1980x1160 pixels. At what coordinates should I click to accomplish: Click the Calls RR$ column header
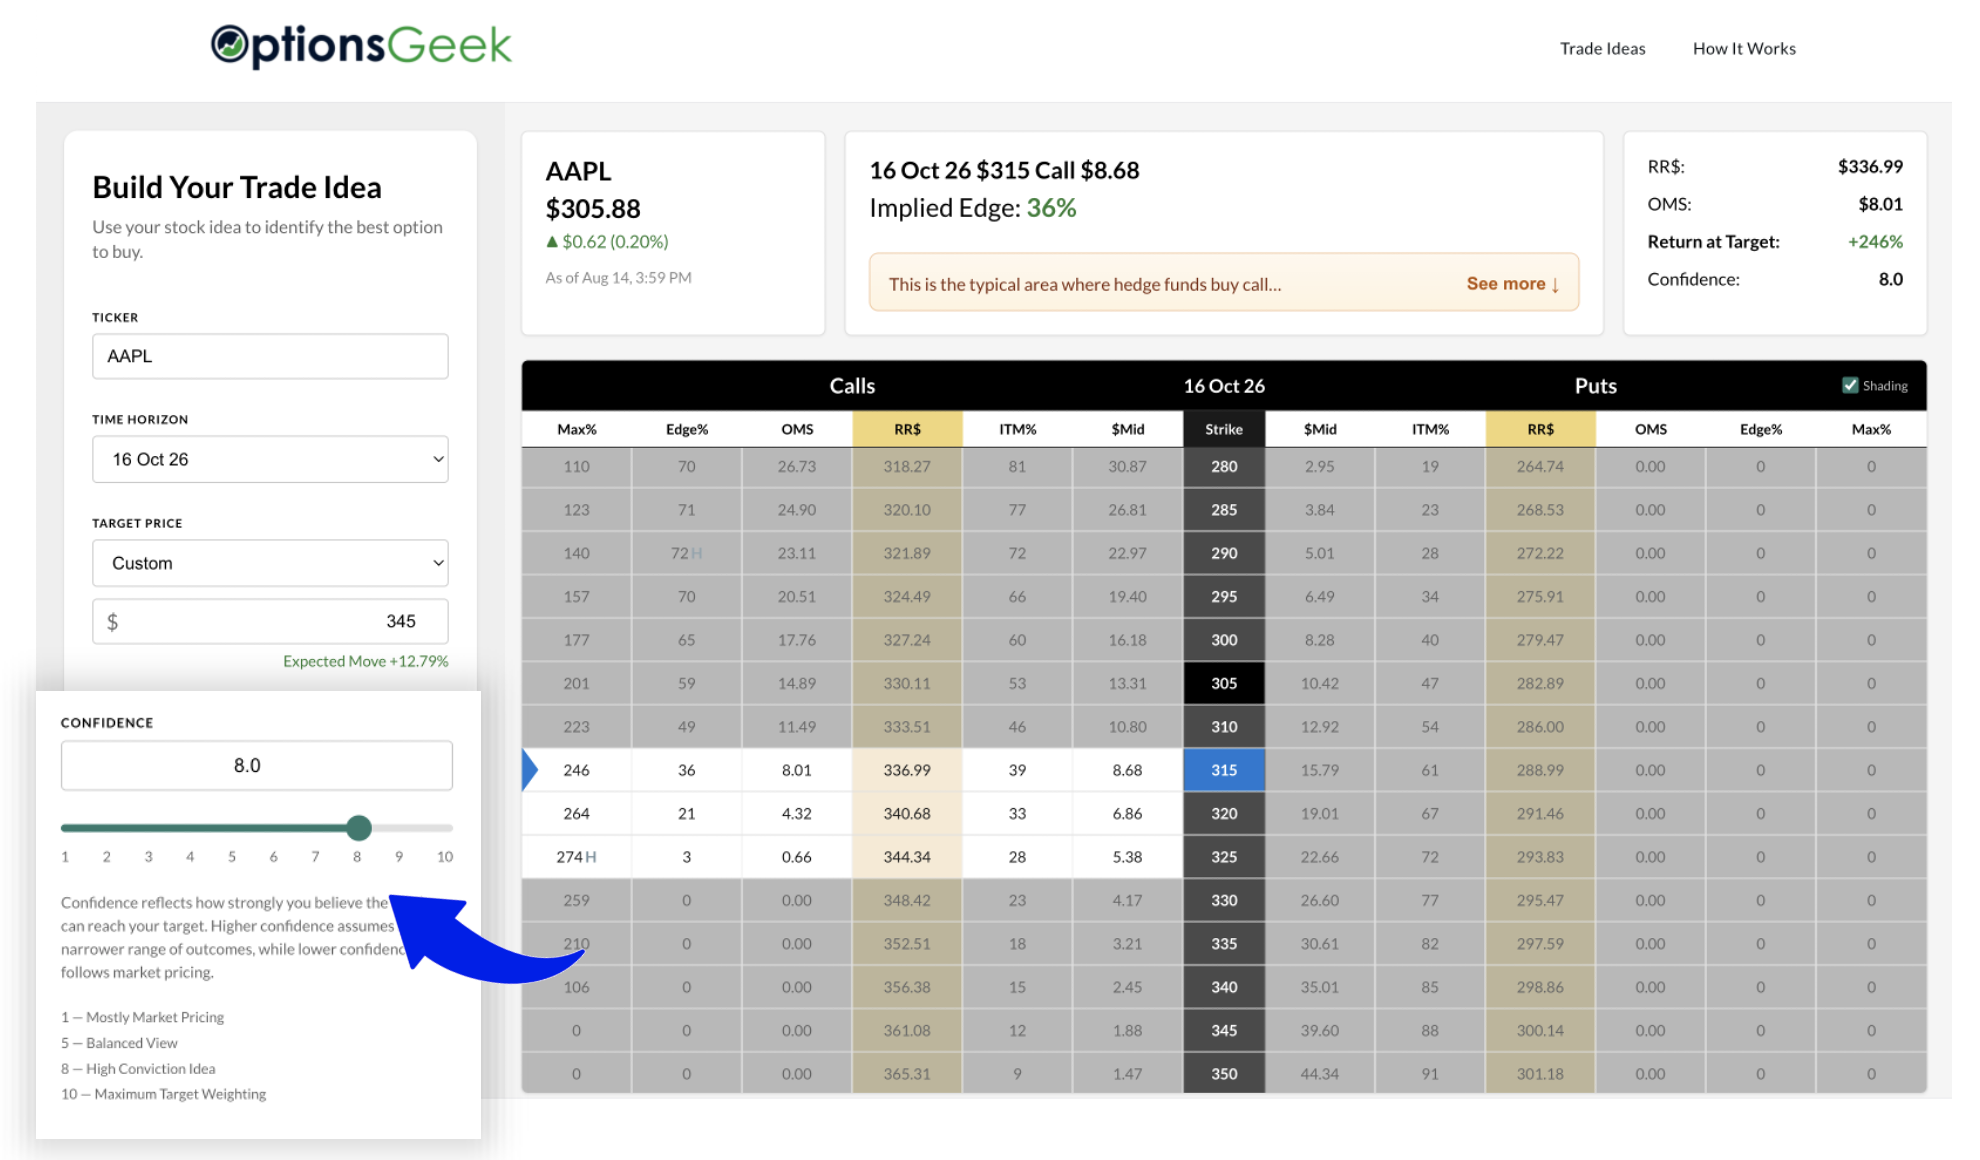click(907, 429)
